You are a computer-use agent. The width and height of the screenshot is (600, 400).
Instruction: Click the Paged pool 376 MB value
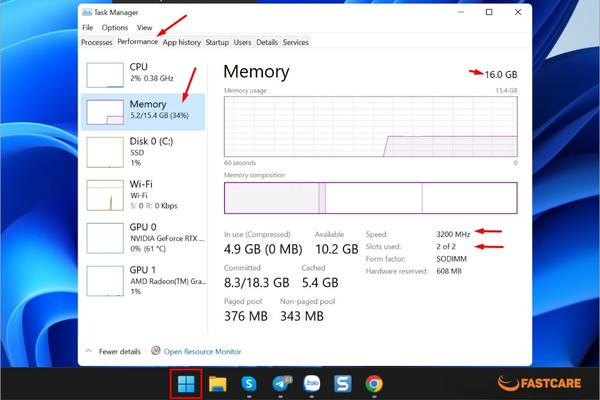[246, 316]
